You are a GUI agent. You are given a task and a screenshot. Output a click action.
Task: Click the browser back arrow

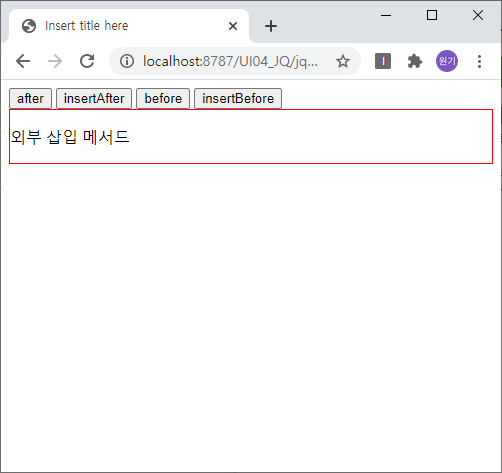[23, 61]
